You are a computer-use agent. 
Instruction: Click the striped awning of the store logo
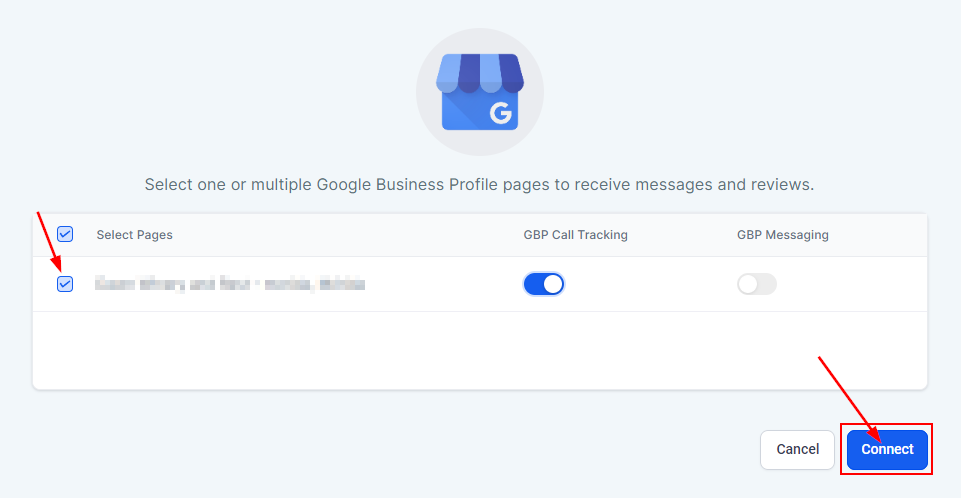point(479,72)
